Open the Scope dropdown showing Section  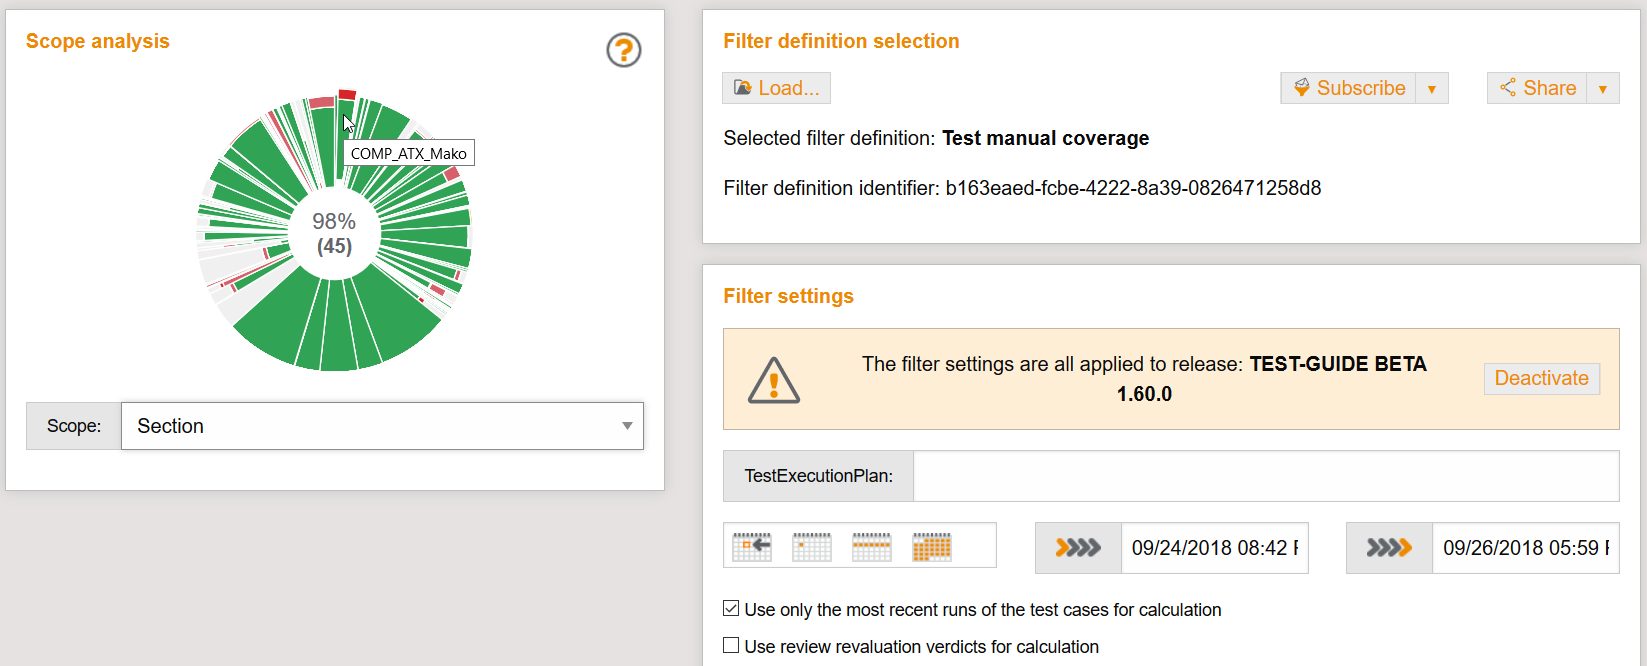tap(382, 426)
